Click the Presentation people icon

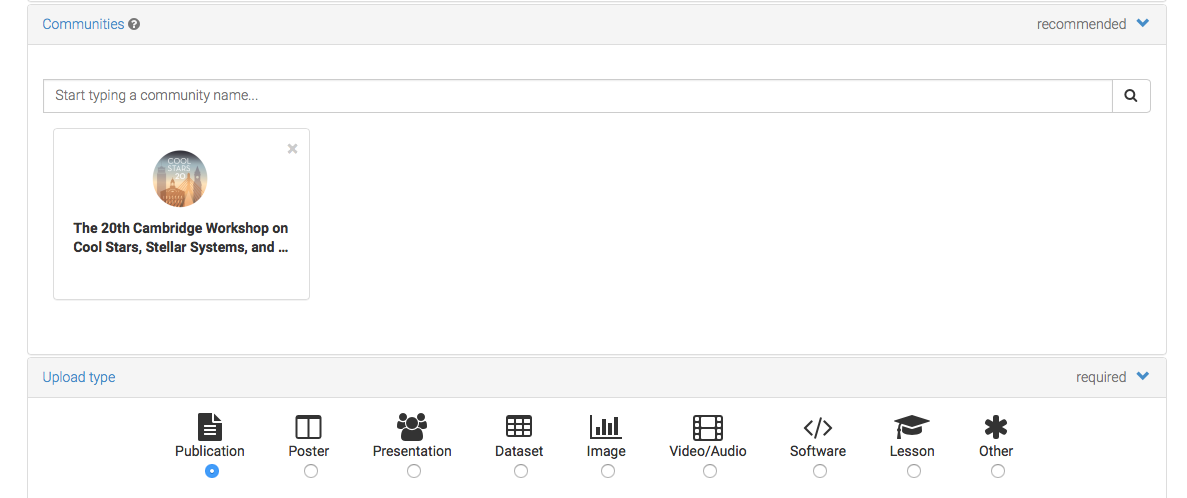pyautogui.click(x=412, y=427)
